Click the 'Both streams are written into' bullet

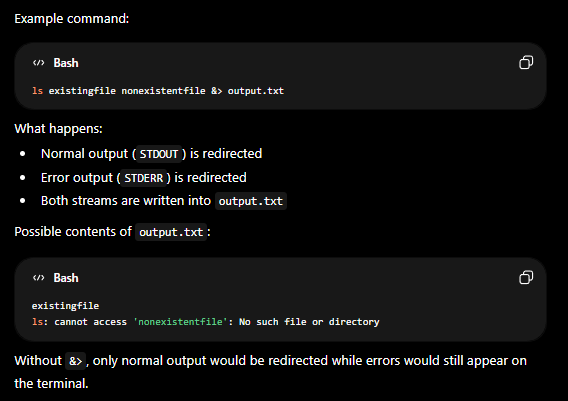coord(163,201)
